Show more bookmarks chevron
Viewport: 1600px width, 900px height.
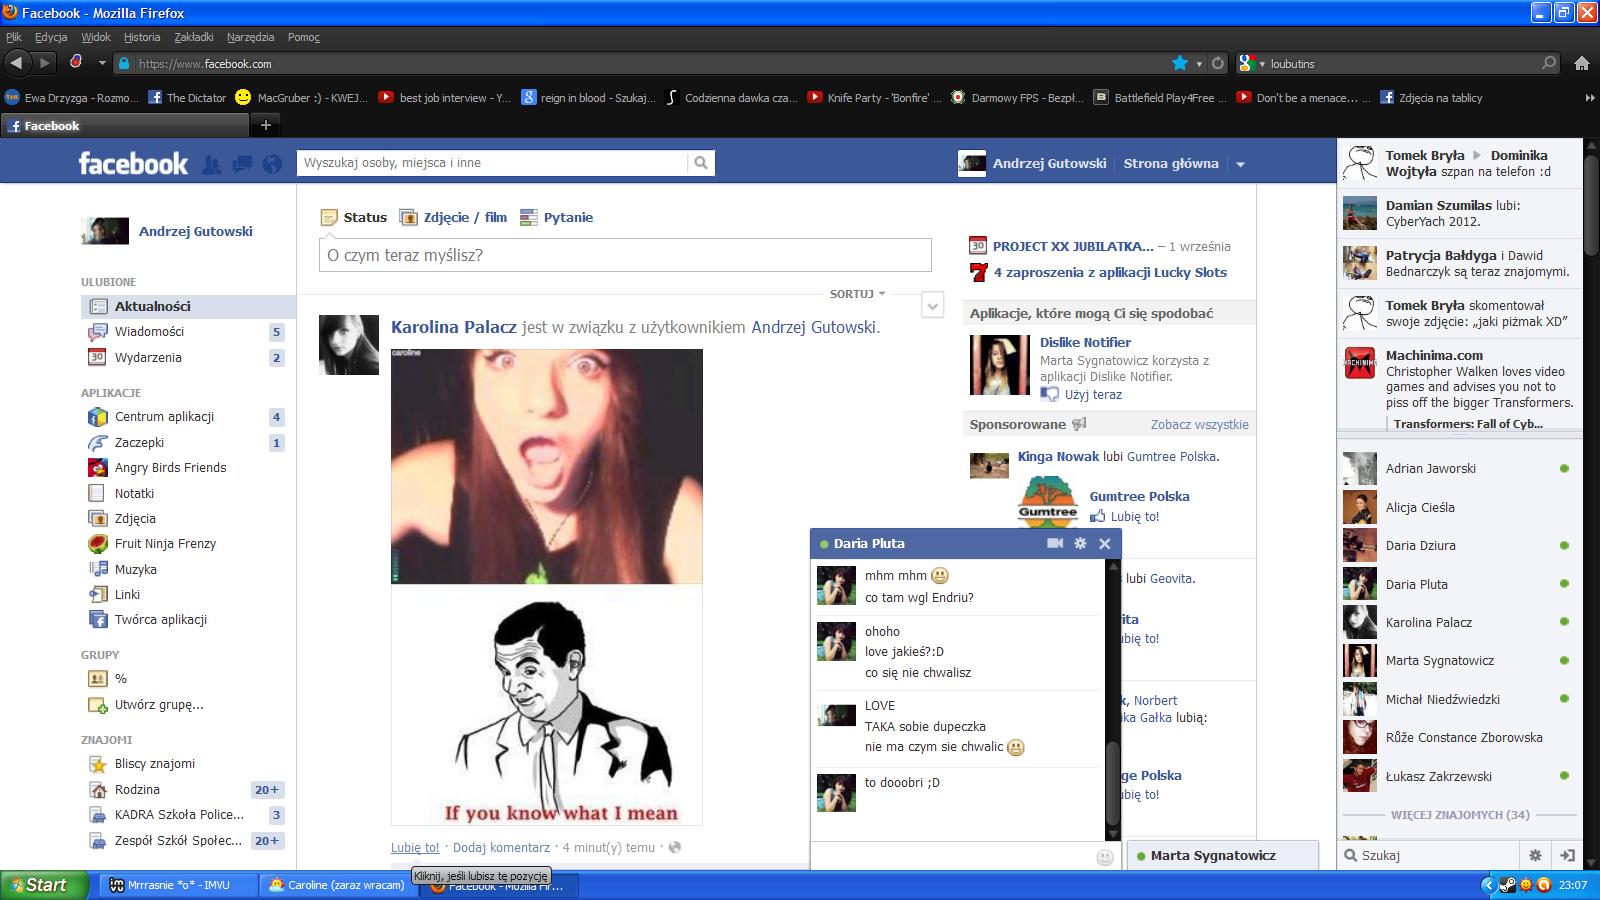[x=1590, y=98]
